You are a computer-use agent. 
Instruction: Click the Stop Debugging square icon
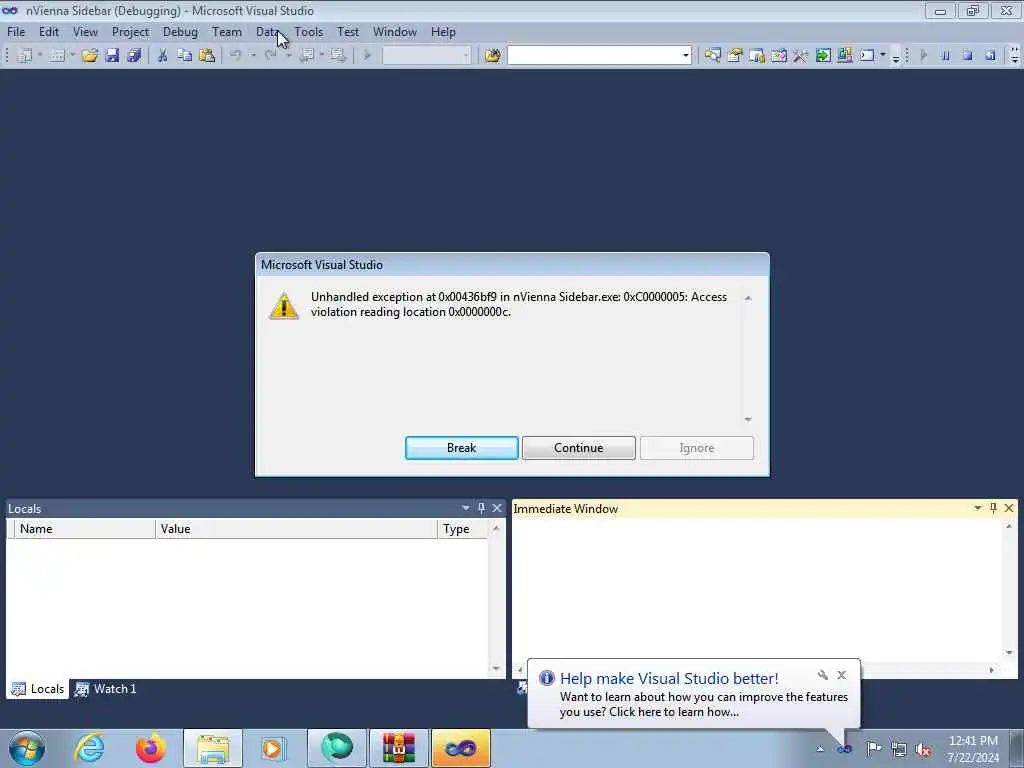[968, 56]
